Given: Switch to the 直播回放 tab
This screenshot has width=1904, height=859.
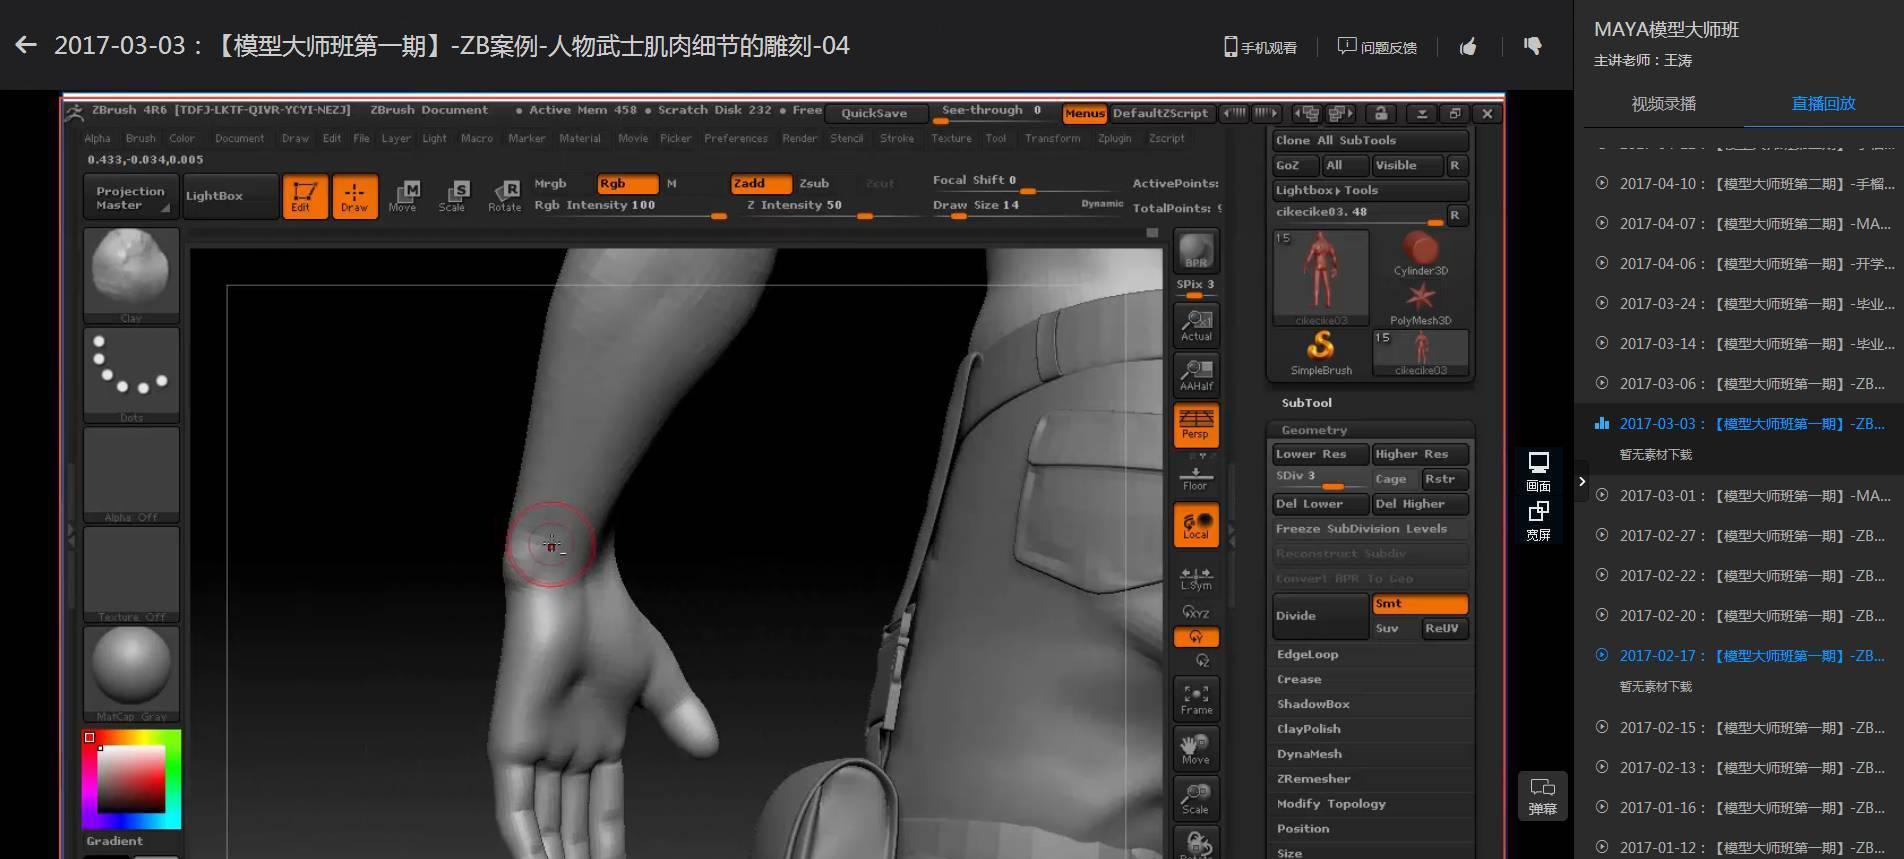Looking at the screenshot, I should coord(1823,104).
